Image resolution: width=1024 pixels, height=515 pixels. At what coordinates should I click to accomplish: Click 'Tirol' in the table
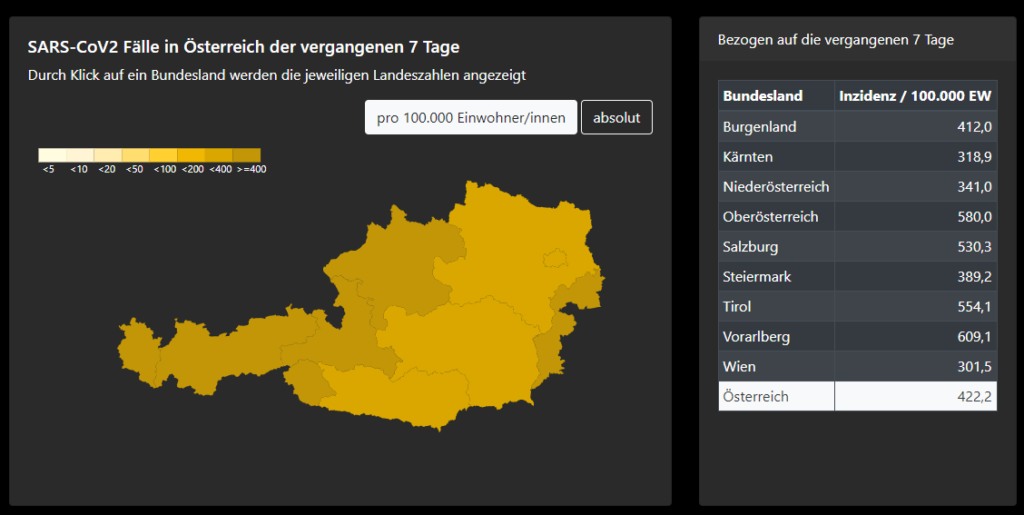[x=737, y=307]
